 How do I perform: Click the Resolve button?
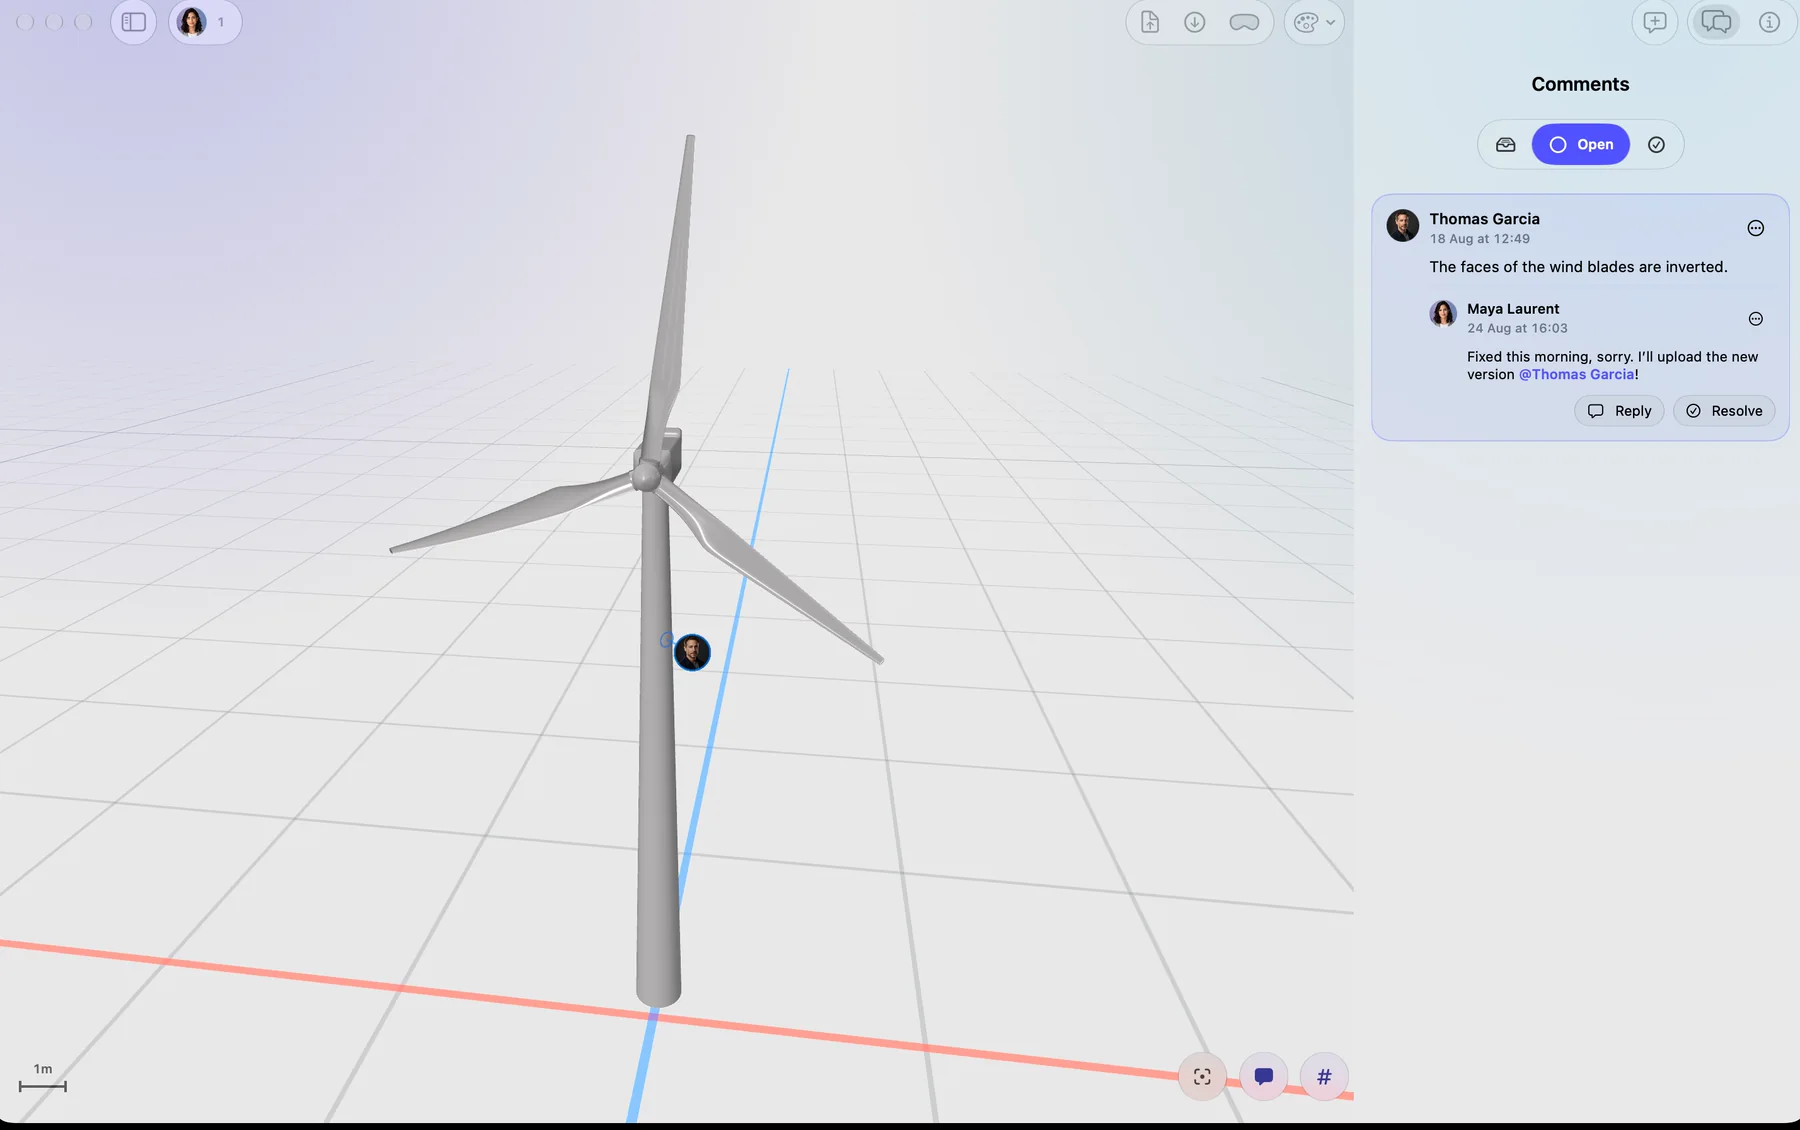pos(1724,411)
